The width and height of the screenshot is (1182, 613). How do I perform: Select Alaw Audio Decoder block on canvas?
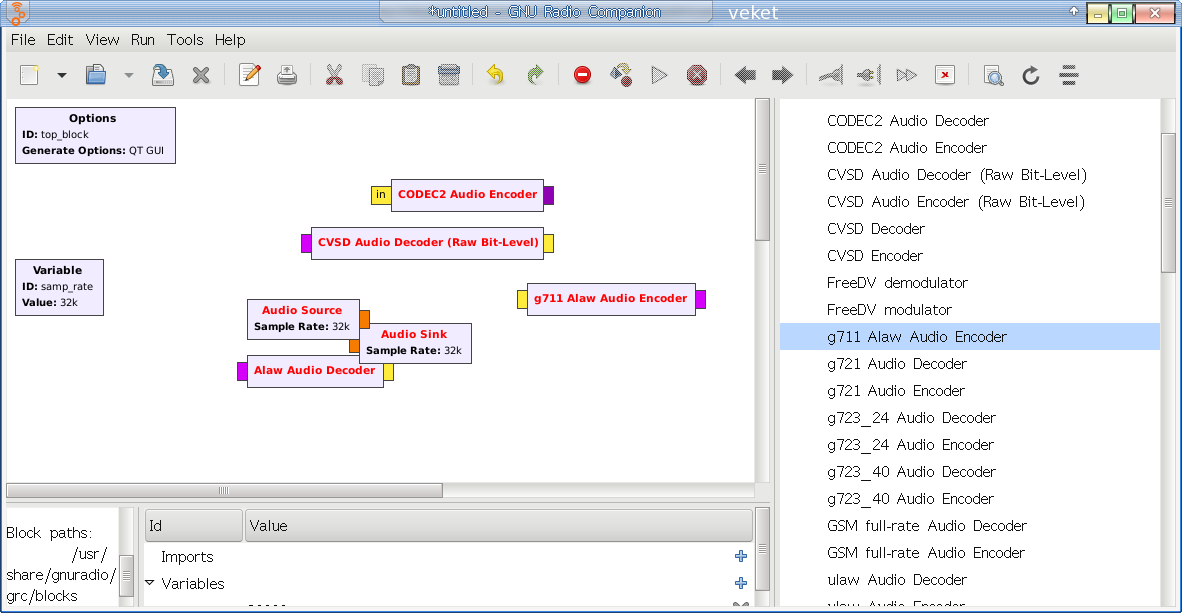(315, 371)
